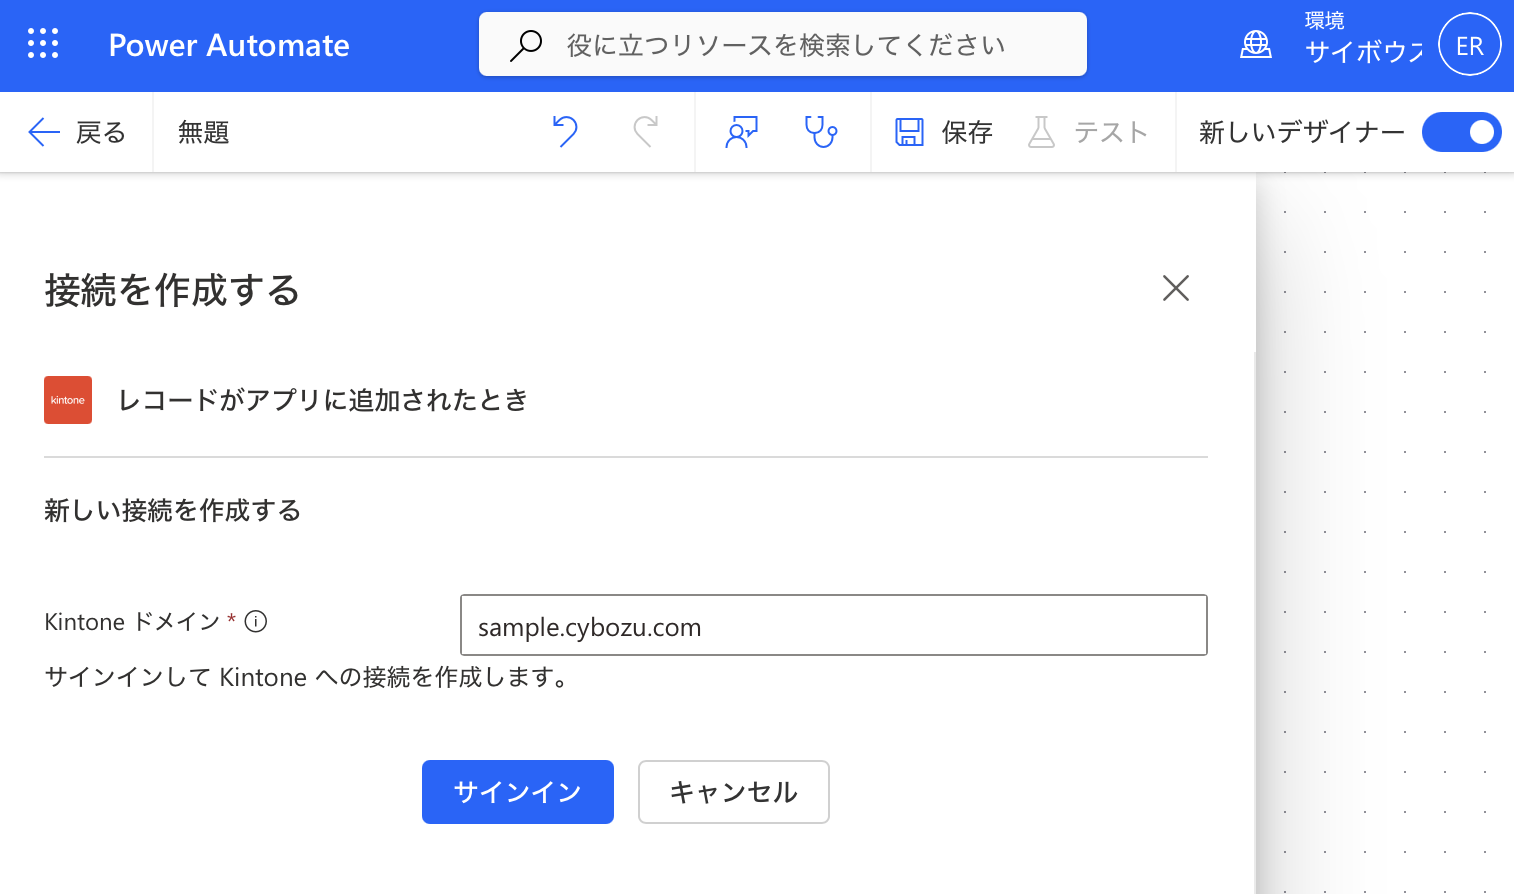Open the environment globe icon
This screenshot has width=1514, height=894.
click(x=1256, y=44)
